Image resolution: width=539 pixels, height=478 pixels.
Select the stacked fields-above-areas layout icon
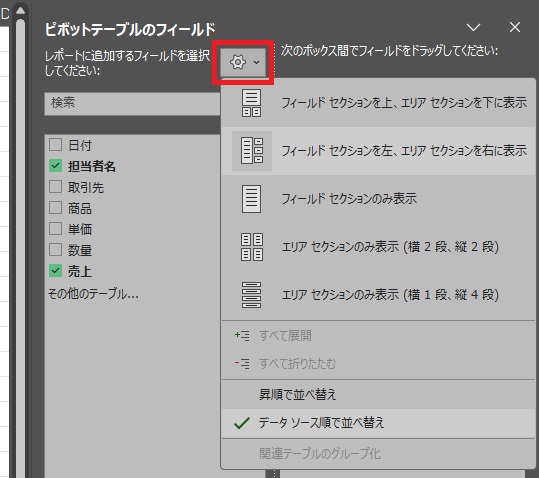click(251, 103)
